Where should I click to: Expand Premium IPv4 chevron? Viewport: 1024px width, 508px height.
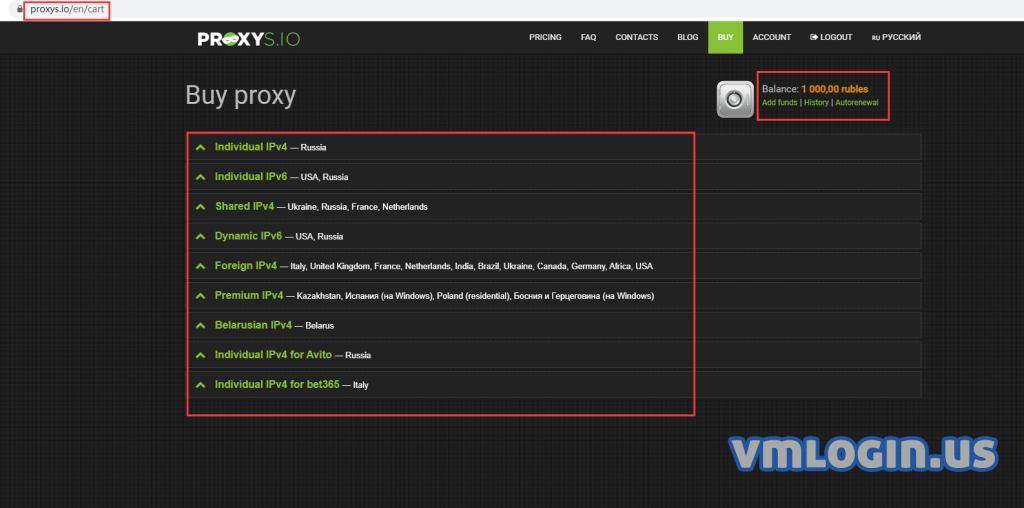200,296
